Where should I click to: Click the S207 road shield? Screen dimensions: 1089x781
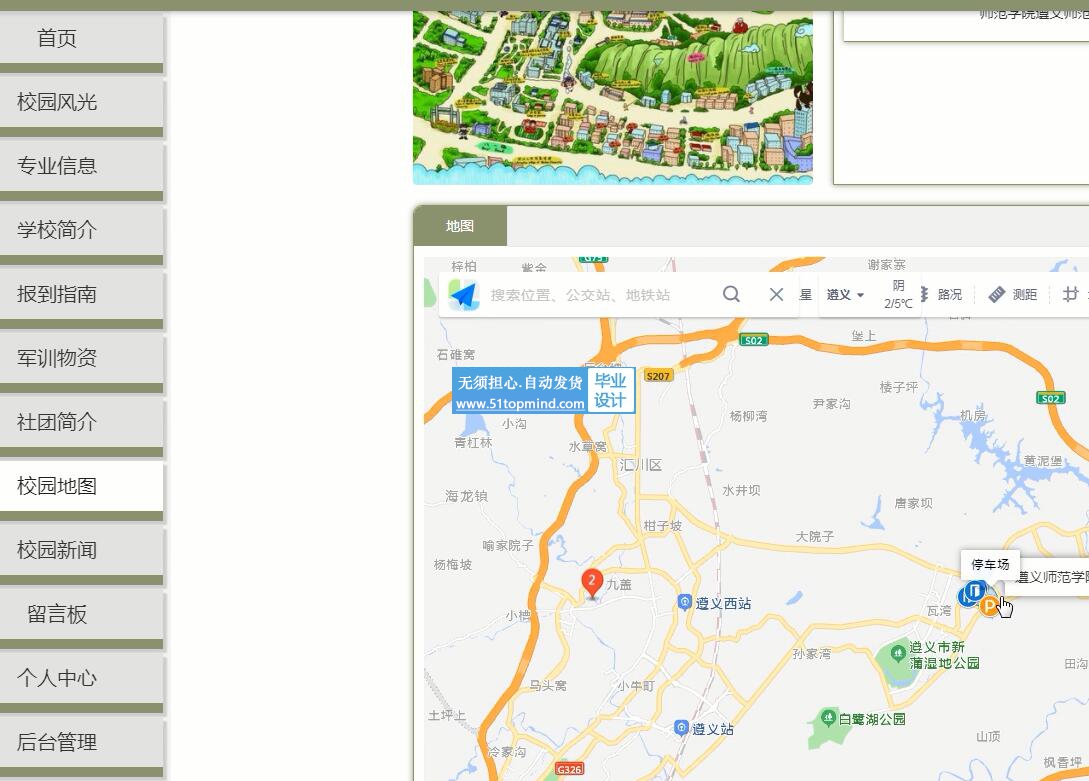[x=658, y=376]
